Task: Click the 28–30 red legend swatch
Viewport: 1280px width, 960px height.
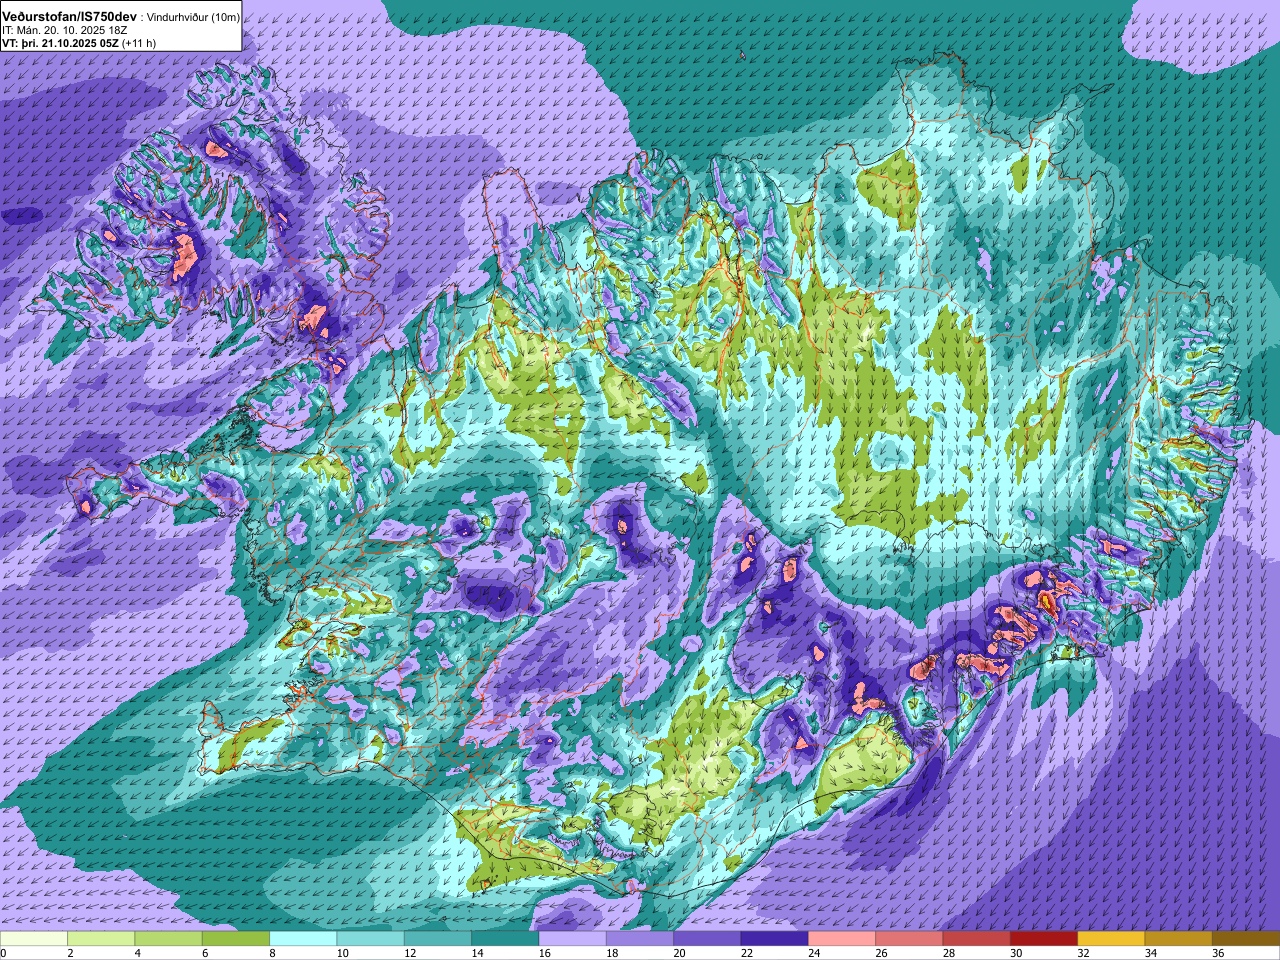Action: click(976, 939)
